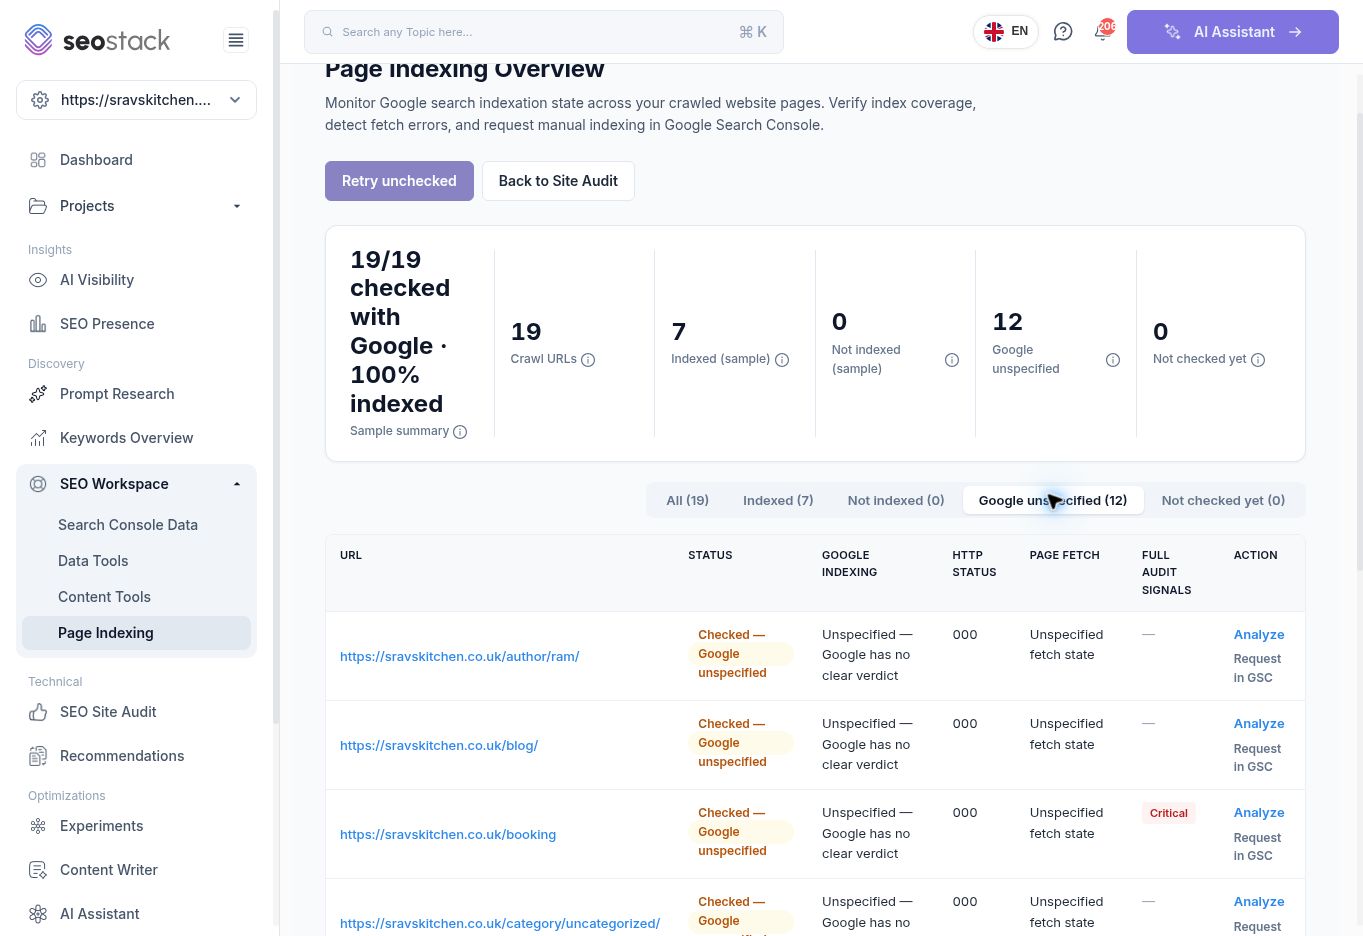This screenshot has width=1363, height=936.
Task: Click Analyze for author/ram row
Action: 1259,635
